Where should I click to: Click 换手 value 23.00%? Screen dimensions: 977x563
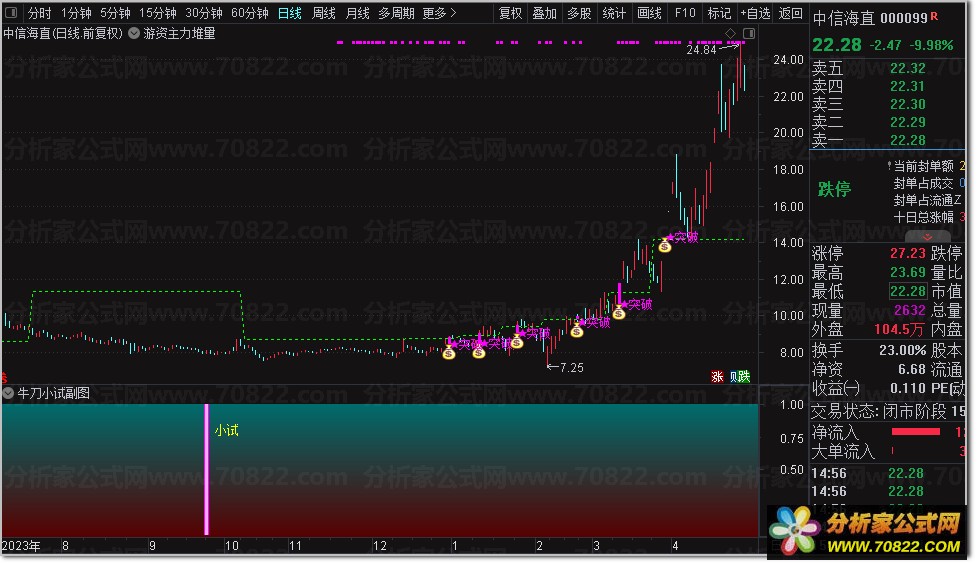903,350
